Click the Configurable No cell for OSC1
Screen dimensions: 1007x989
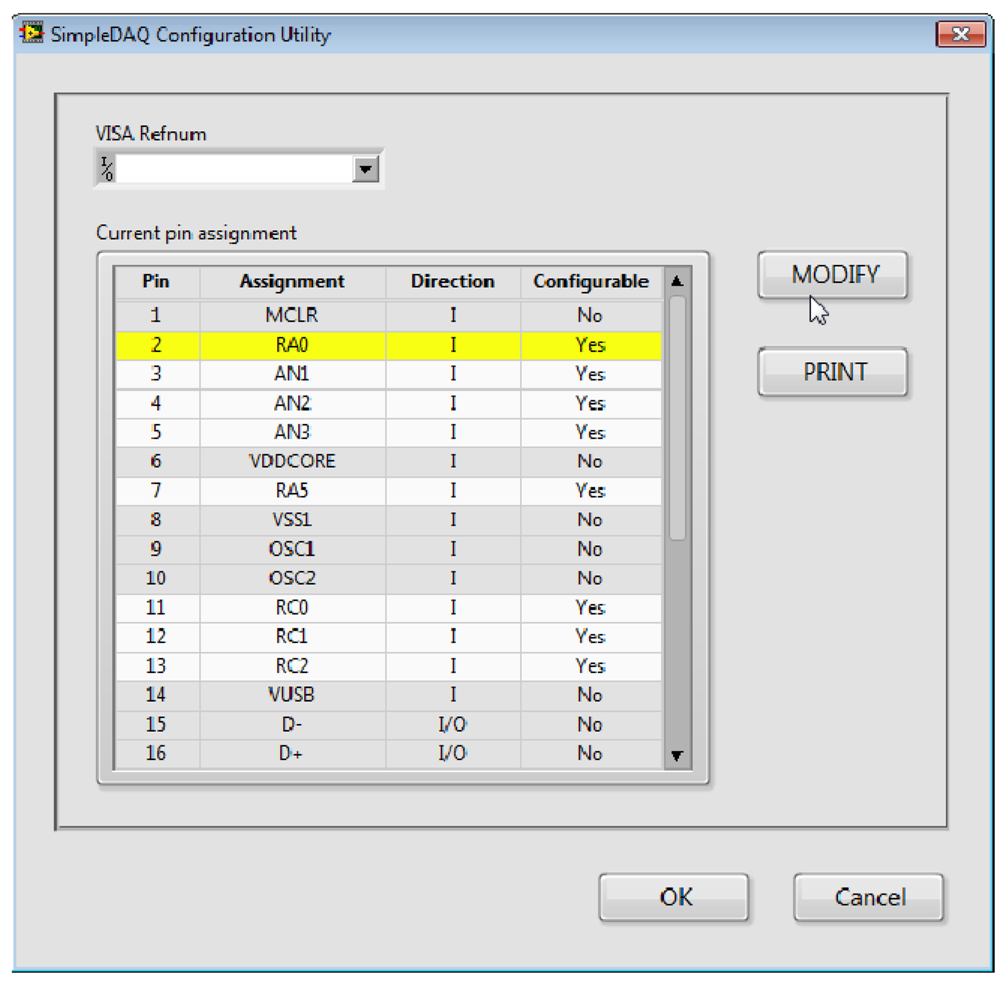tap(591, 549)
